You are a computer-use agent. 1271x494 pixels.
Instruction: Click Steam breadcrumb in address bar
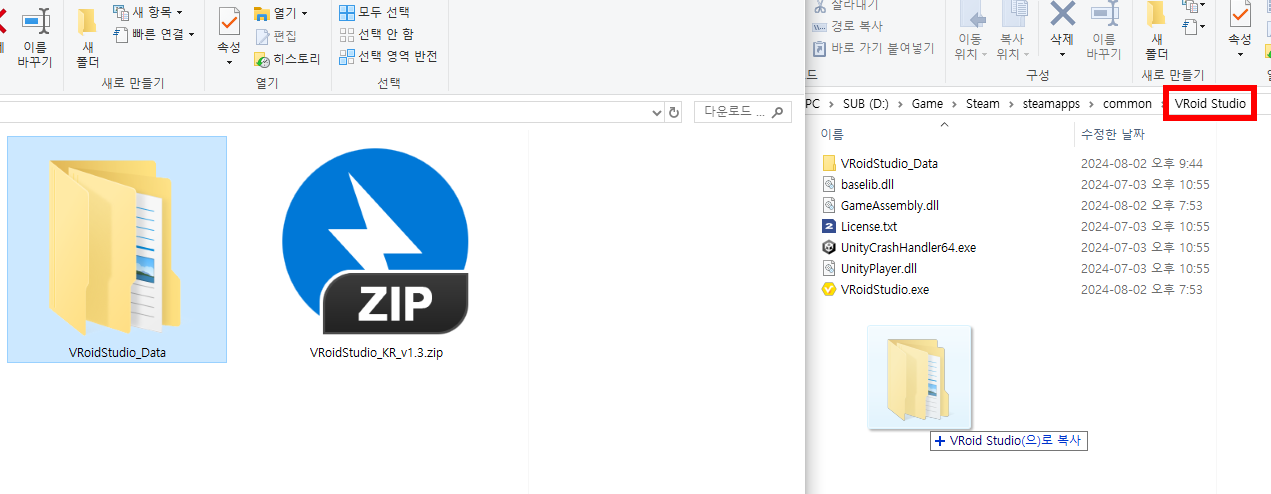(x=983, y=104)
